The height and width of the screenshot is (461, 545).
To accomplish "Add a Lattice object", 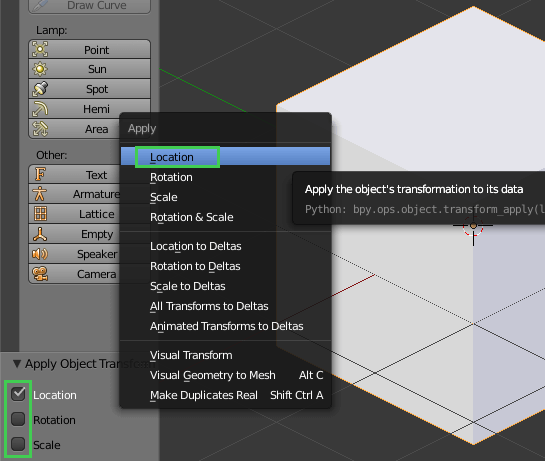I will (74, 214).
